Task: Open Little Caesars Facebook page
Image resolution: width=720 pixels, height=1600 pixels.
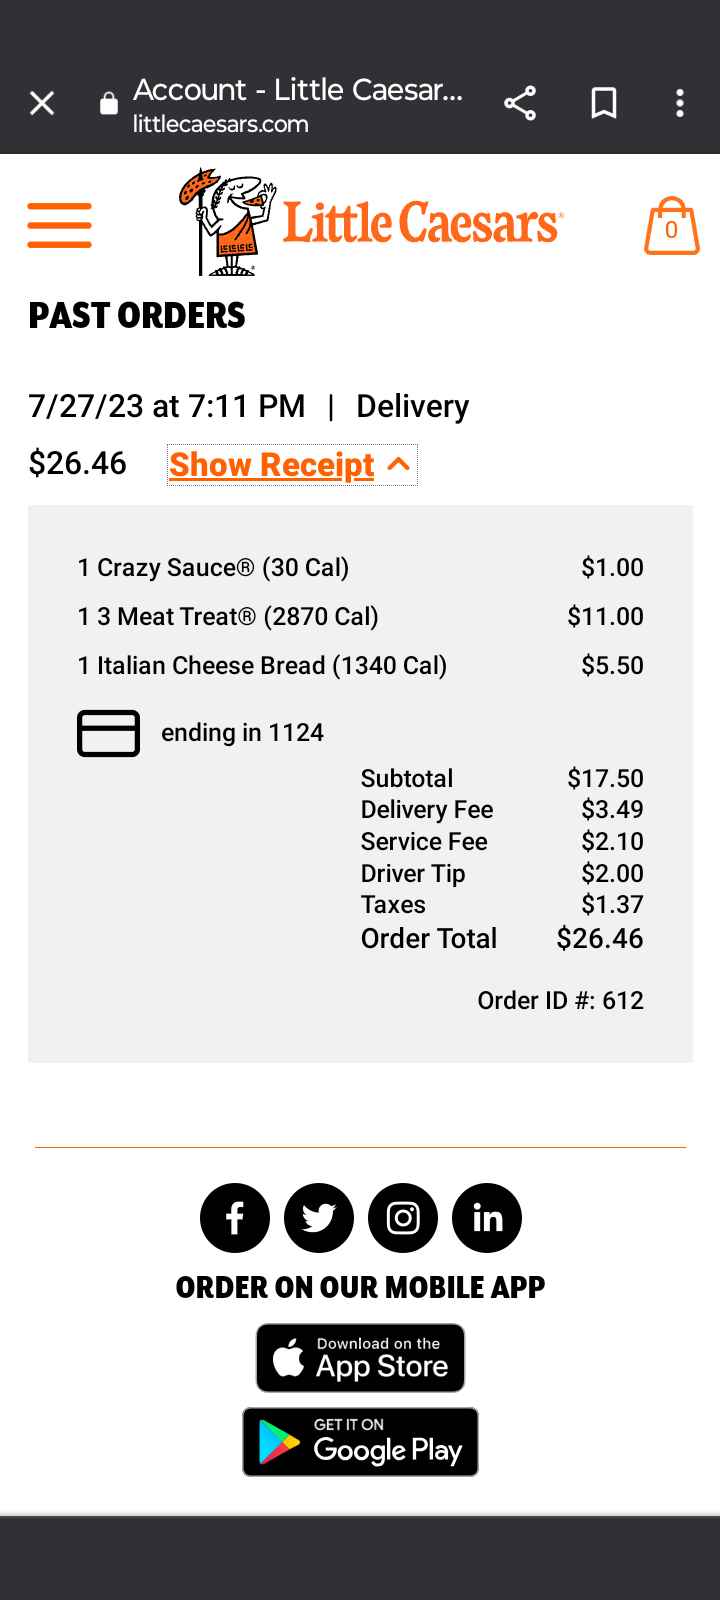Action: click(235, 1218)
